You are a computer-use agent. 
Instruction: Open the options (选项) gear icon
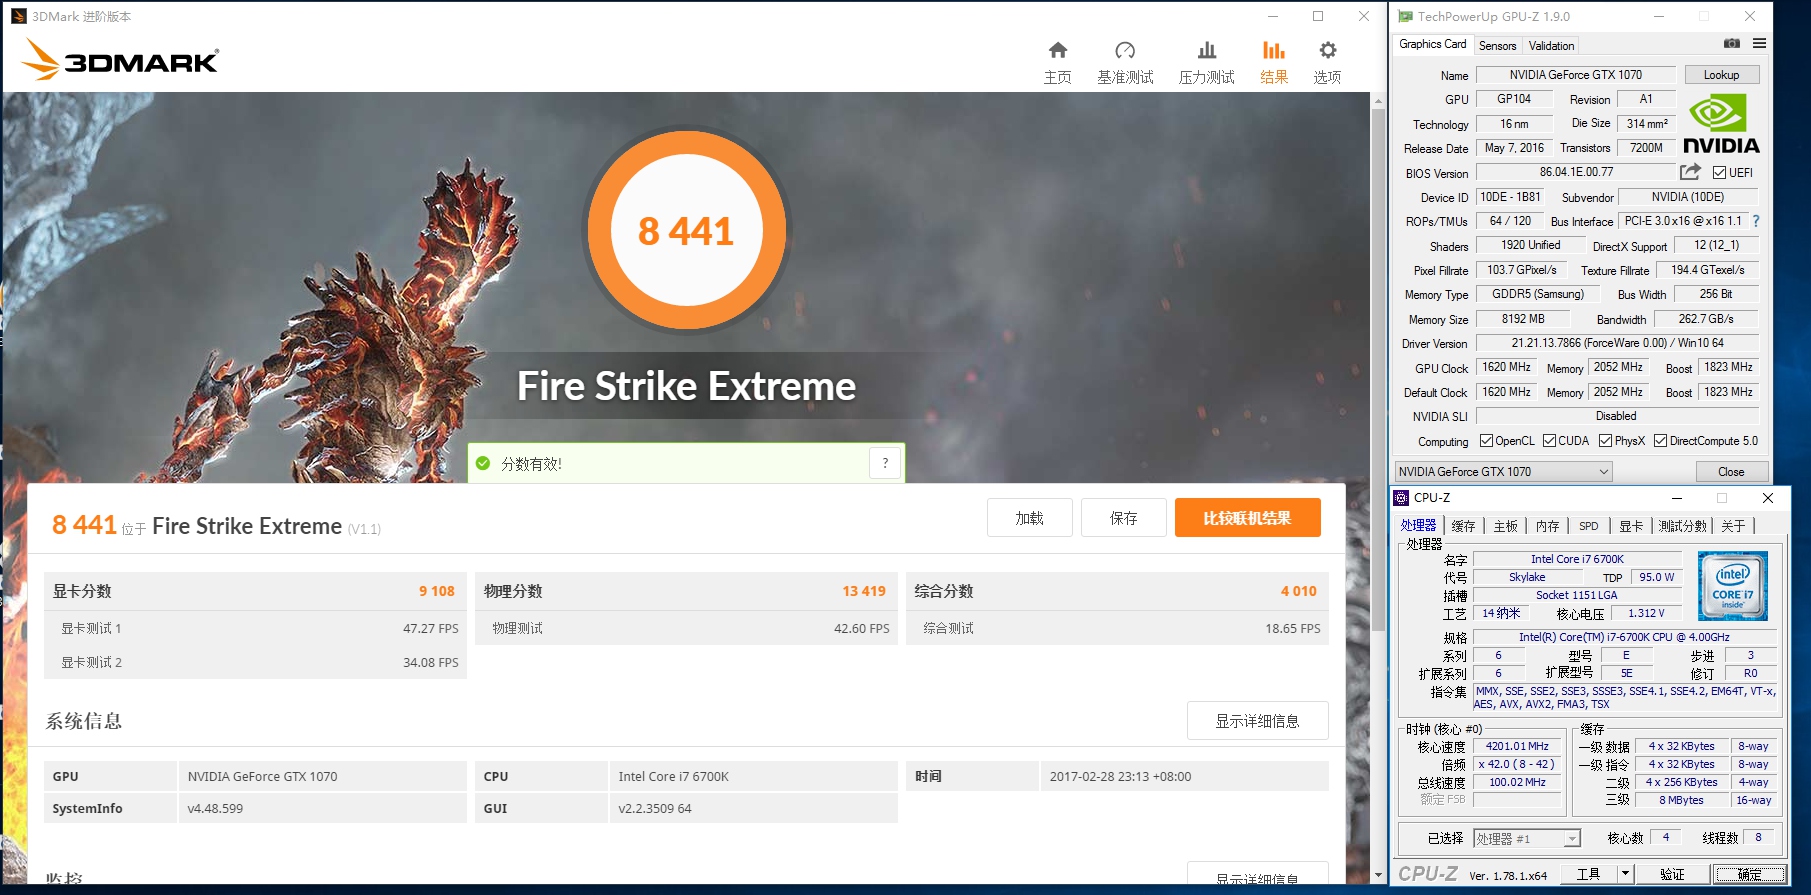1327,50
